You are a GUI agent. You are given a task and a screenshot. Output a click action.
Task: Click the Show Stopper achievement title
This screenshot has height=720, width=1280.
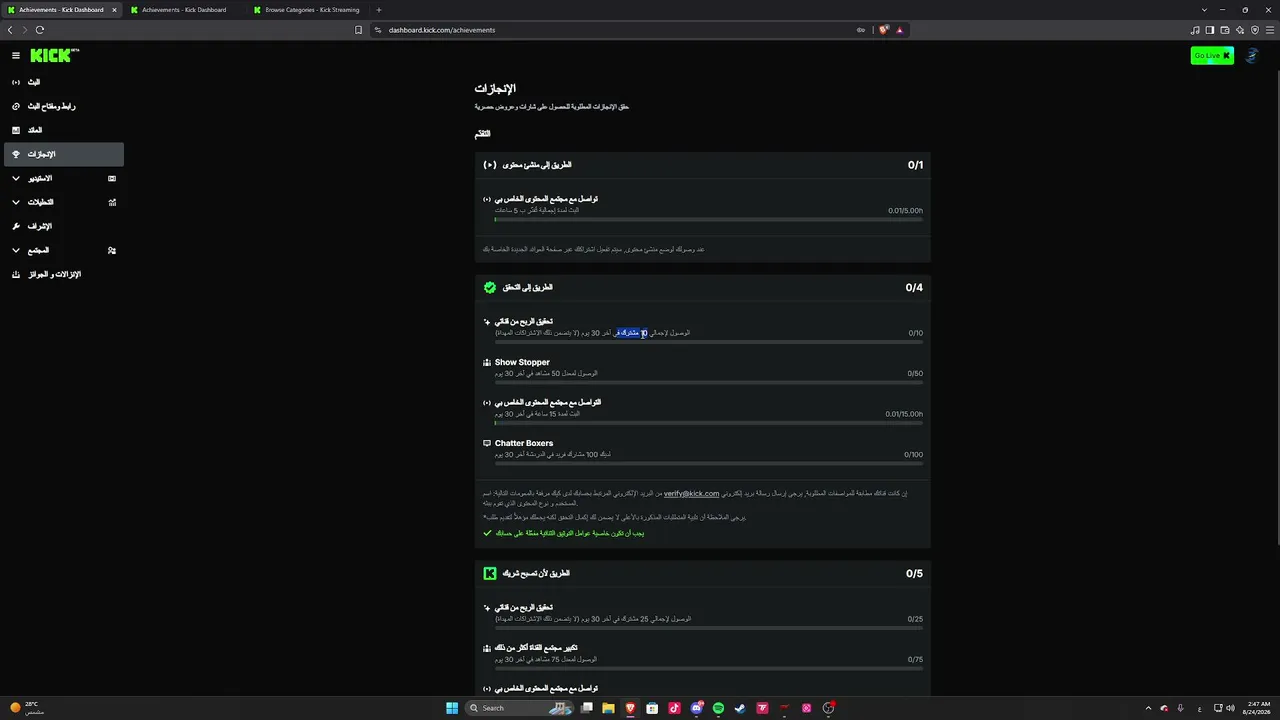pyautogui.click(x=522, y=362)
